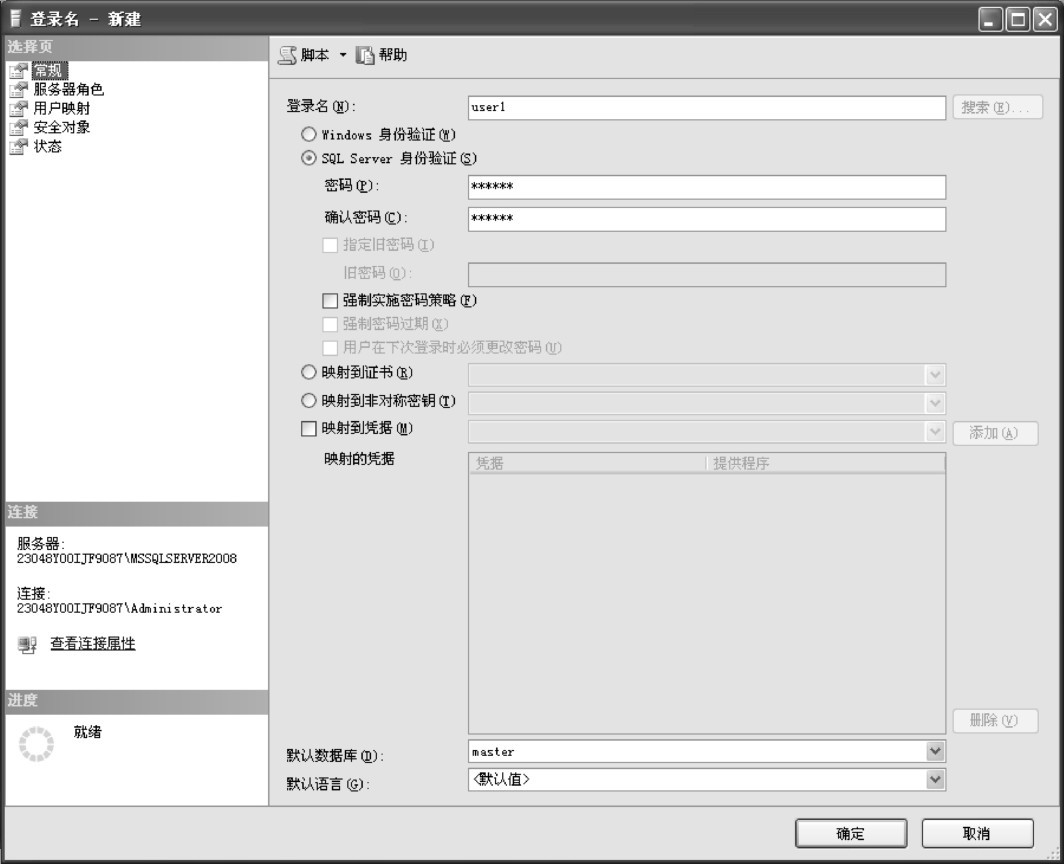Click the 帮助 help icon
The image size is (1064, 864).
click(365, 55)
